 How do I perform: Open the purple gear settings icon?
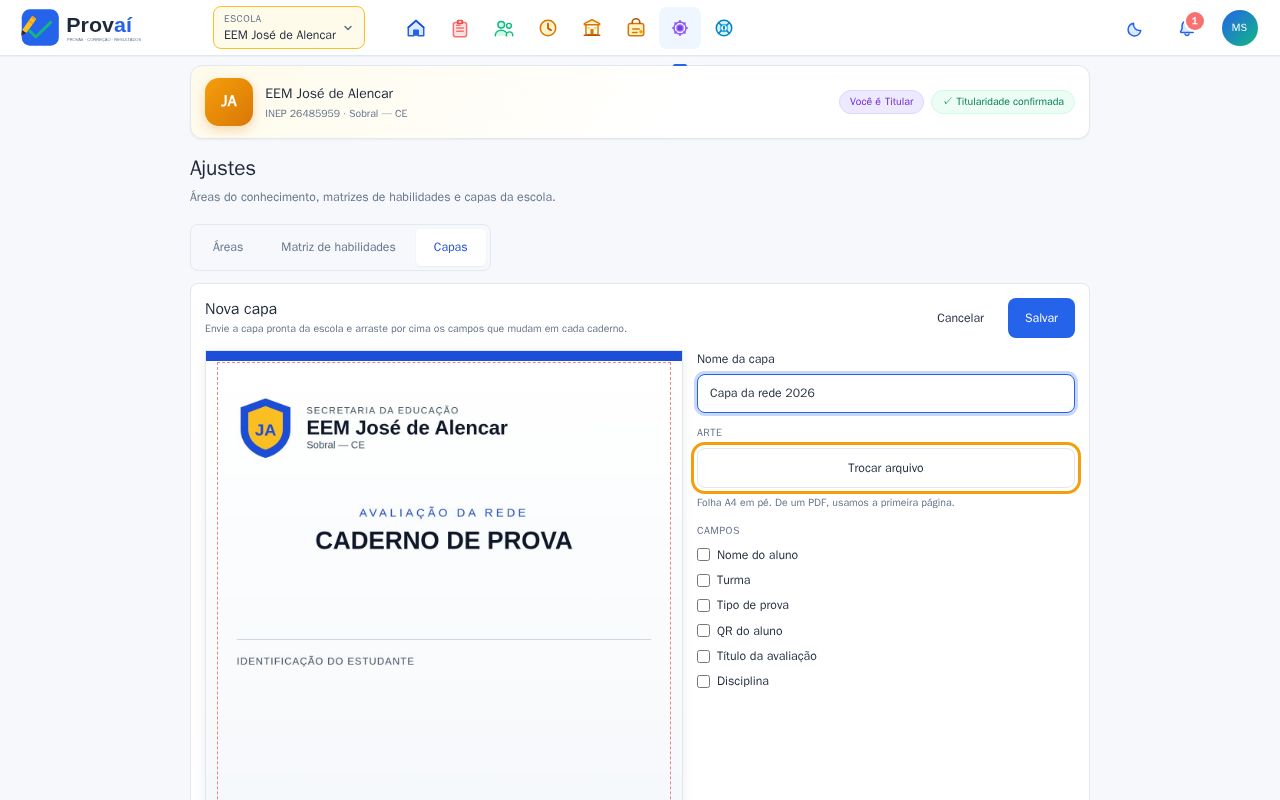pos(680,28)
